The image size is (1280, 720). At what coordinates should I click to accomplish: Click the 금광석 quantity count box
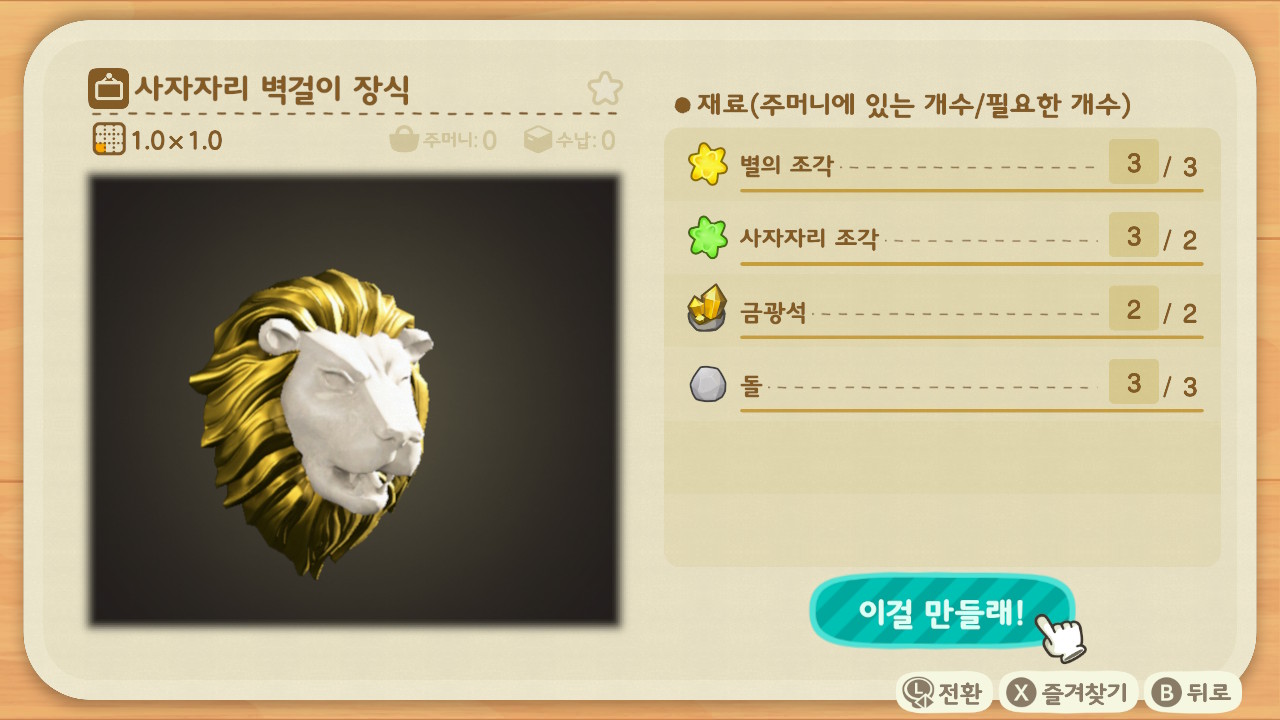point(1134,309)
